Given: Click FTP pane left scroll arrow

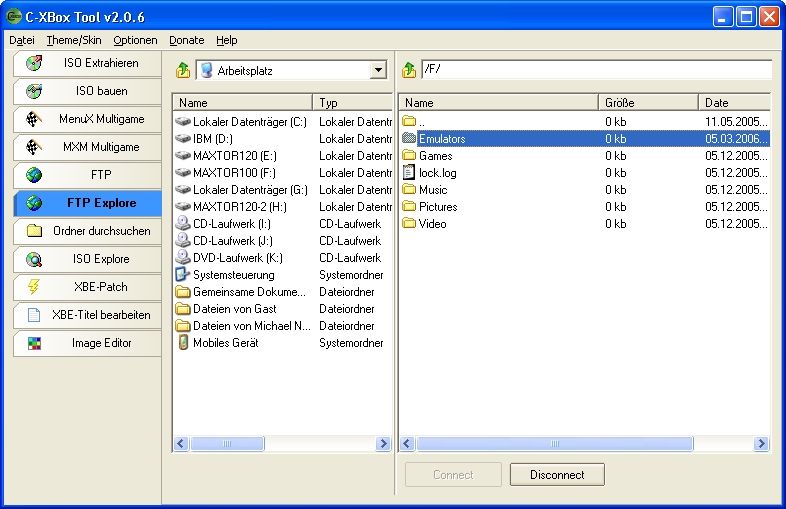Looking at the screenshot, I should 407,443.
